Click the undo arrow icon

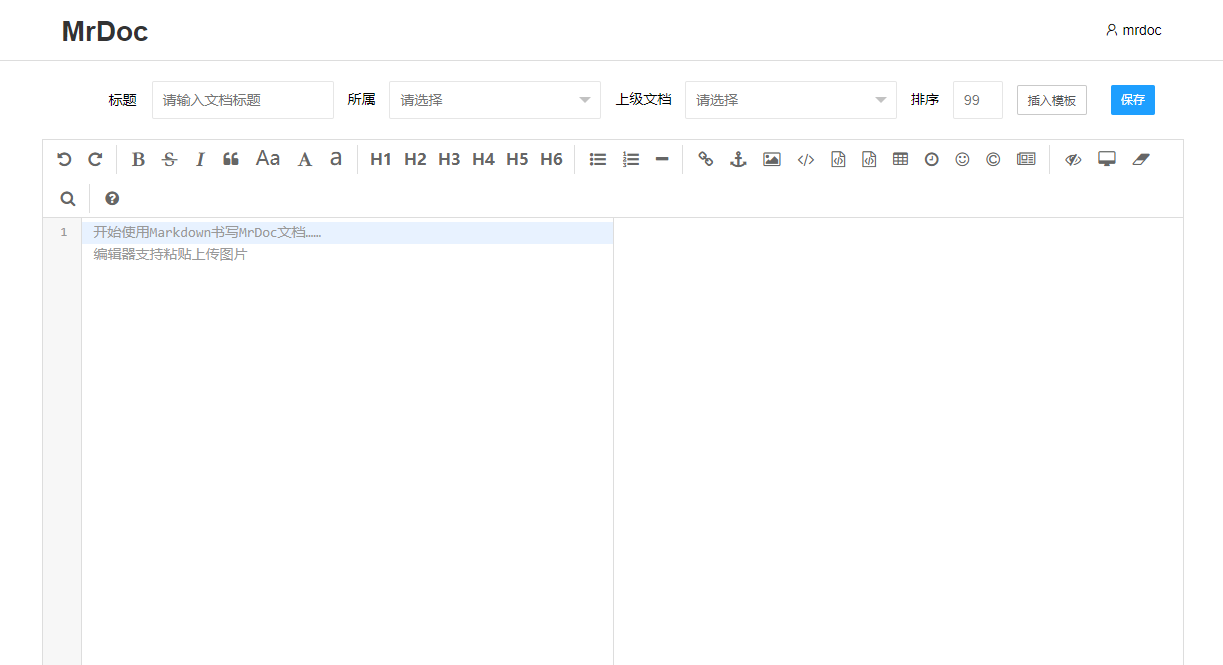(x=64, y=159)
